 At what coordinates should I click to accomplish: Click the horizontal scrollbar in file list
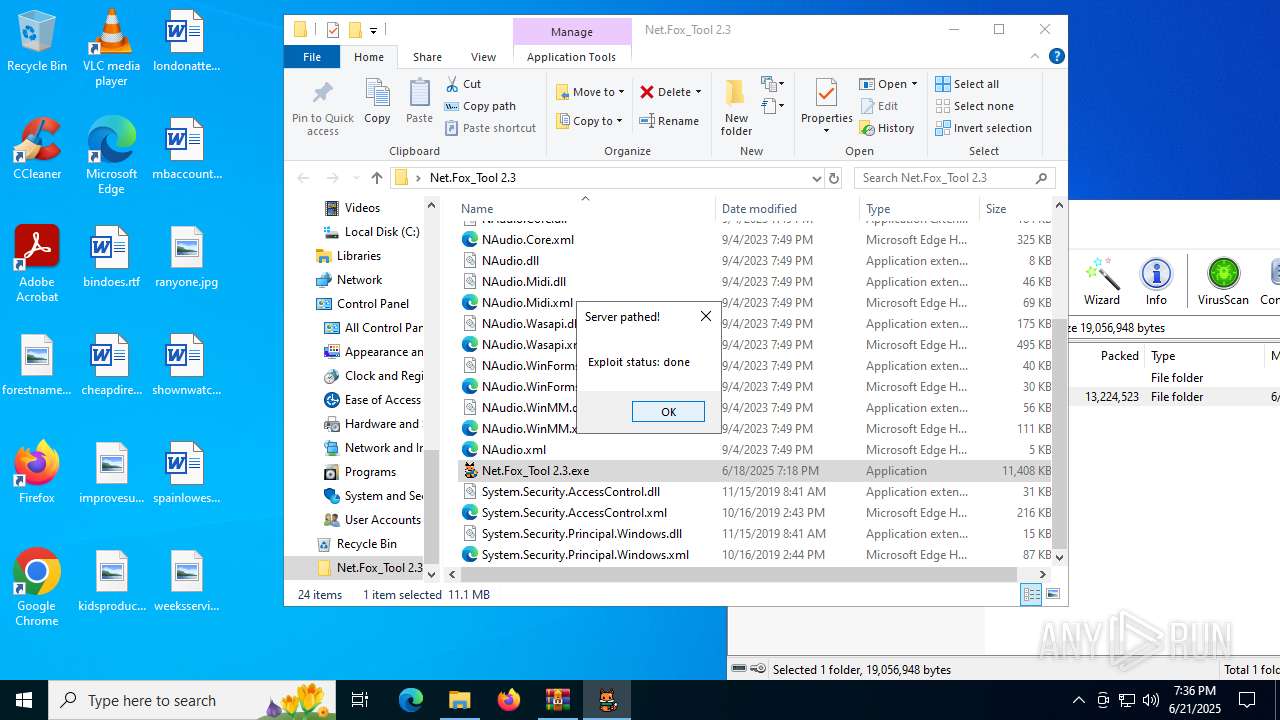pos(740,575)
